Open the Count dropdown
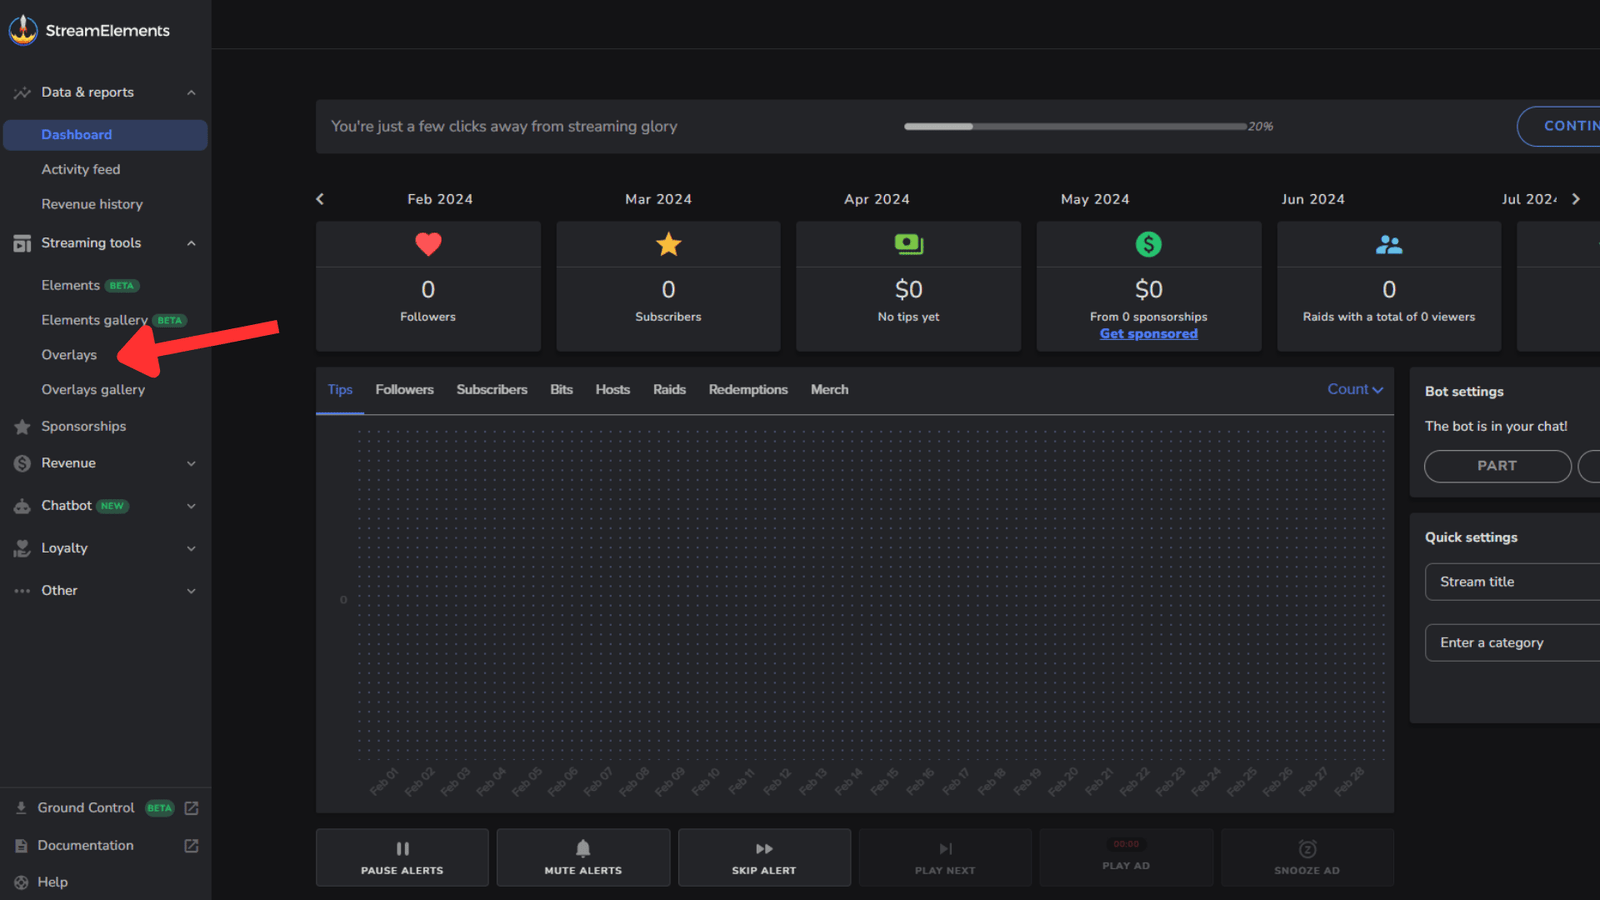 coord(1355,389)
